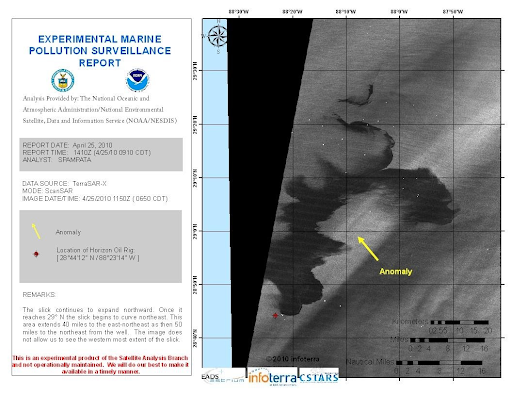The width and height of the screenshot is (512, 396).
Task: Click the yellow anomaly arrow in the legend
Action: coord(36,231)
